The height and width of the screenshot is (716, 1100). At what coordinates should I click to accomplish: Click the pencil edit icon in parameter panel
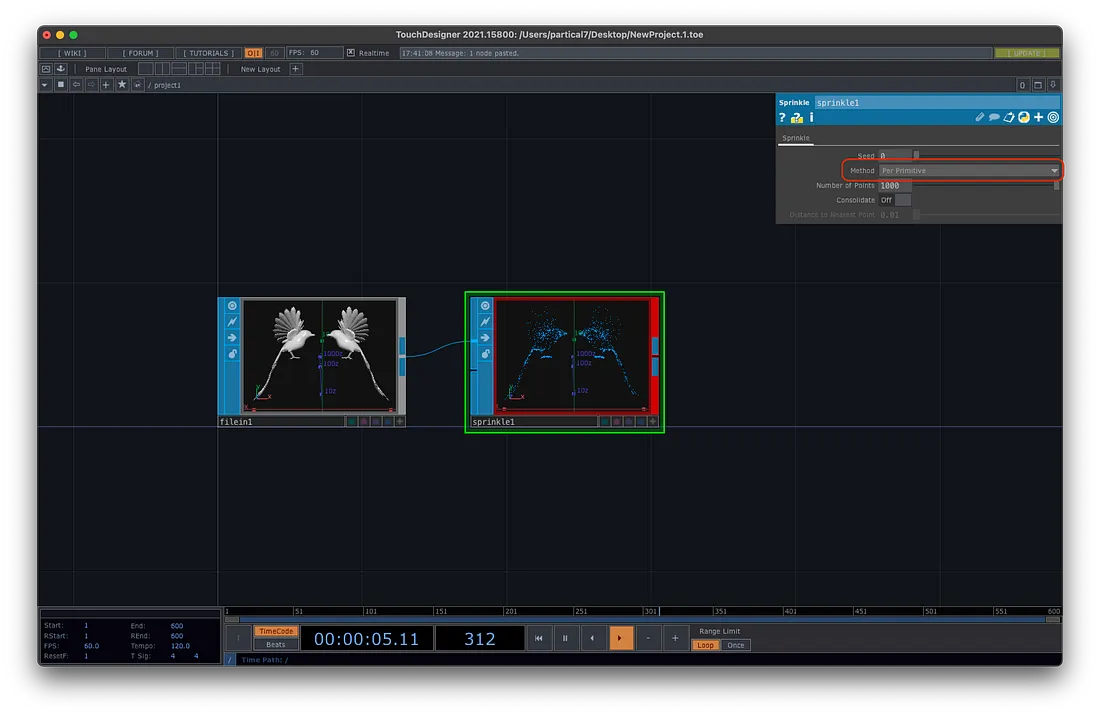pyautogui.click(x=980, y=118)
